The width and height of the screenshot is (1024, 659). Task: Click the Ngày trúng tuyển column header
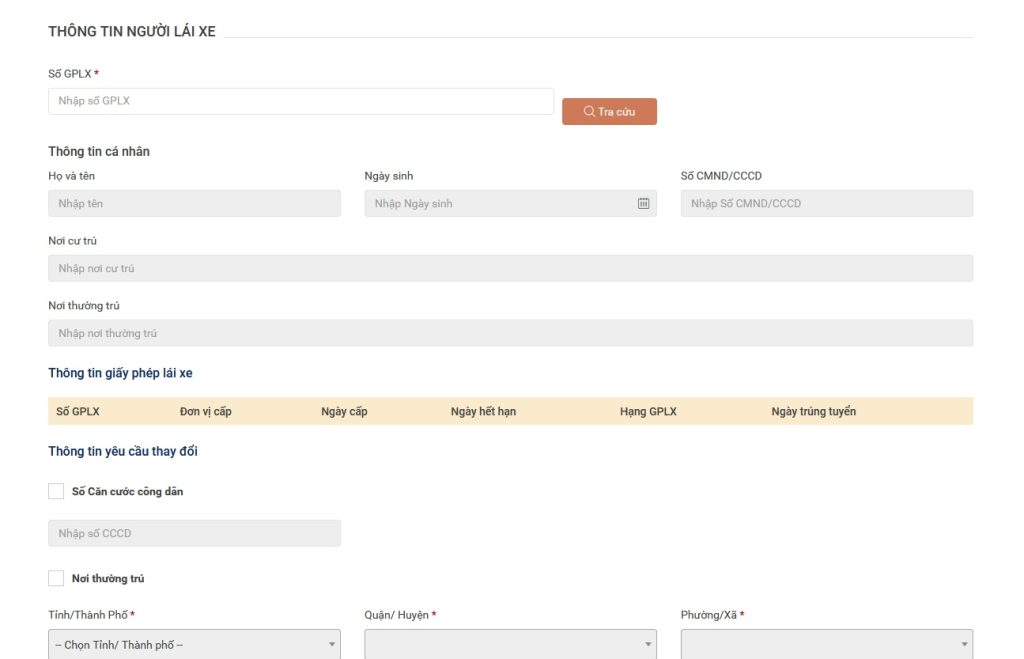point(813,412)
